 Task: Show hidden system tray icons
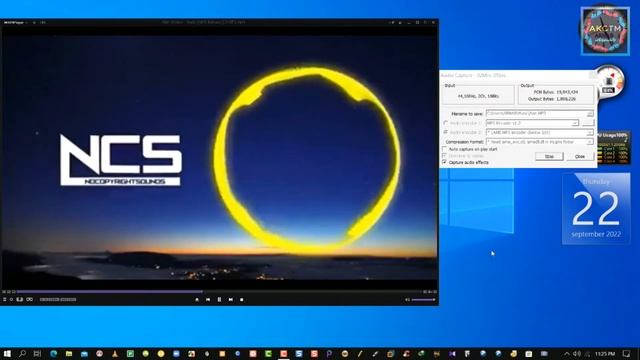click(x=567, y=353)
